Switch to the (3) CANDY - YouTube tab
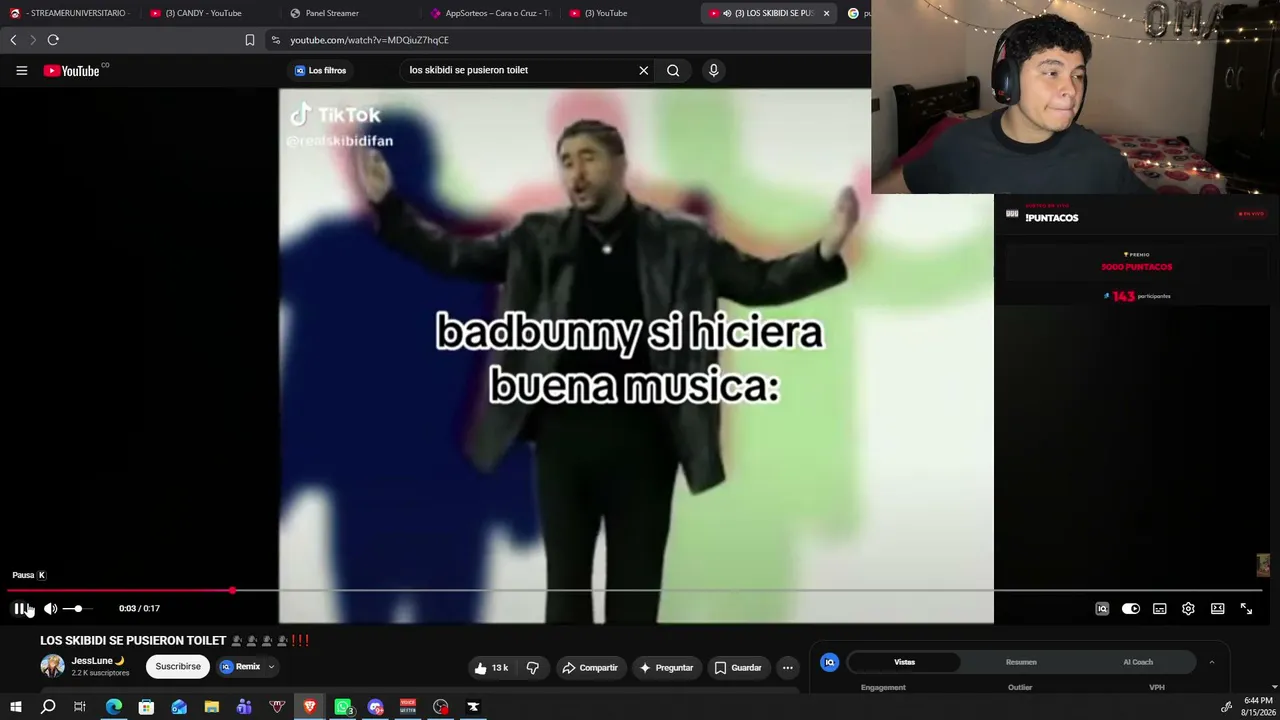 (203, 13)
